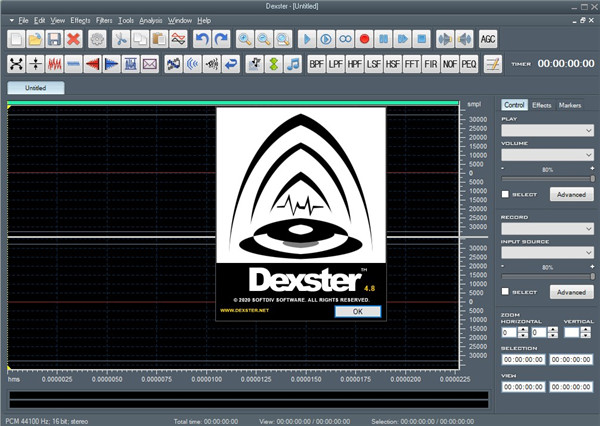Click the AGC toolbar button
The width and height of the screenshot is (600, 426).
pos(489,39)
